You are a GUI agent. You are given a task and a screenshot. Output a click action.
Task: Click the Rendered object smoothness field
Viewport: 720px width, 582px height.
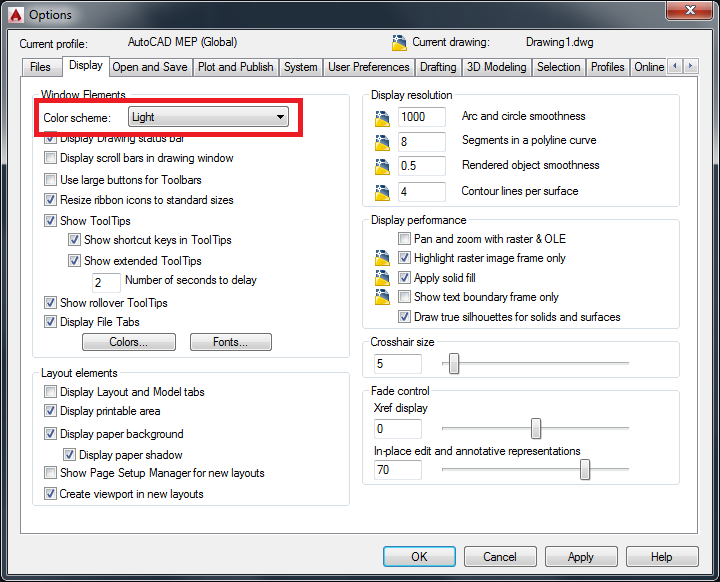point(422,166)
